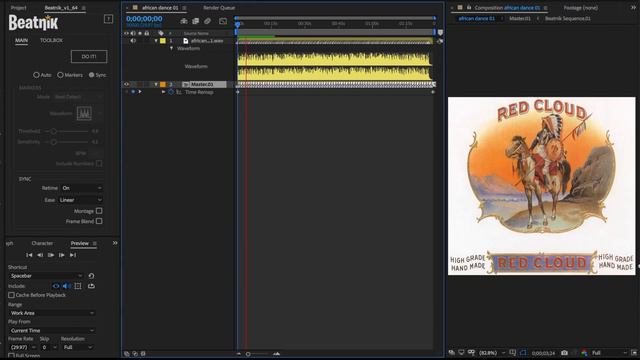Mute audio of african dance layer
This screenshot has width=640, height=360.
[x=133, y=41]
